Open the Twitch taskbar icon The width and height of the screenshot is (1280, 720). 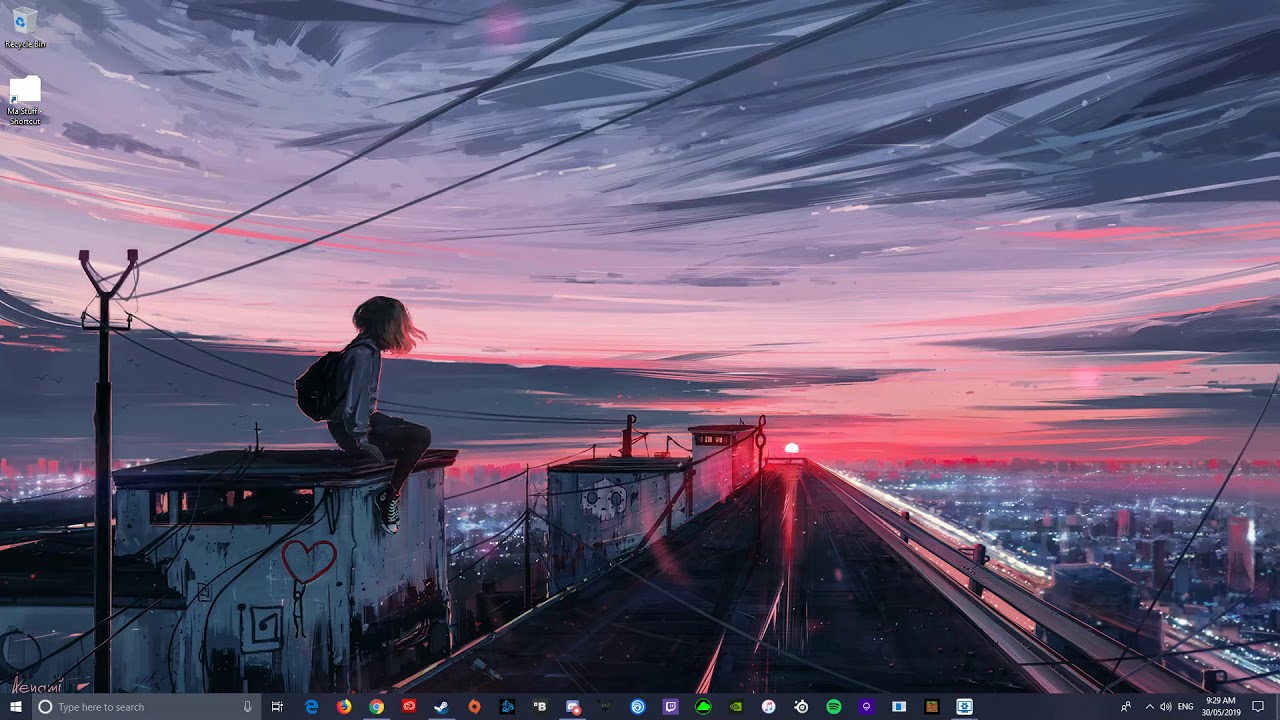coord(670,707)
